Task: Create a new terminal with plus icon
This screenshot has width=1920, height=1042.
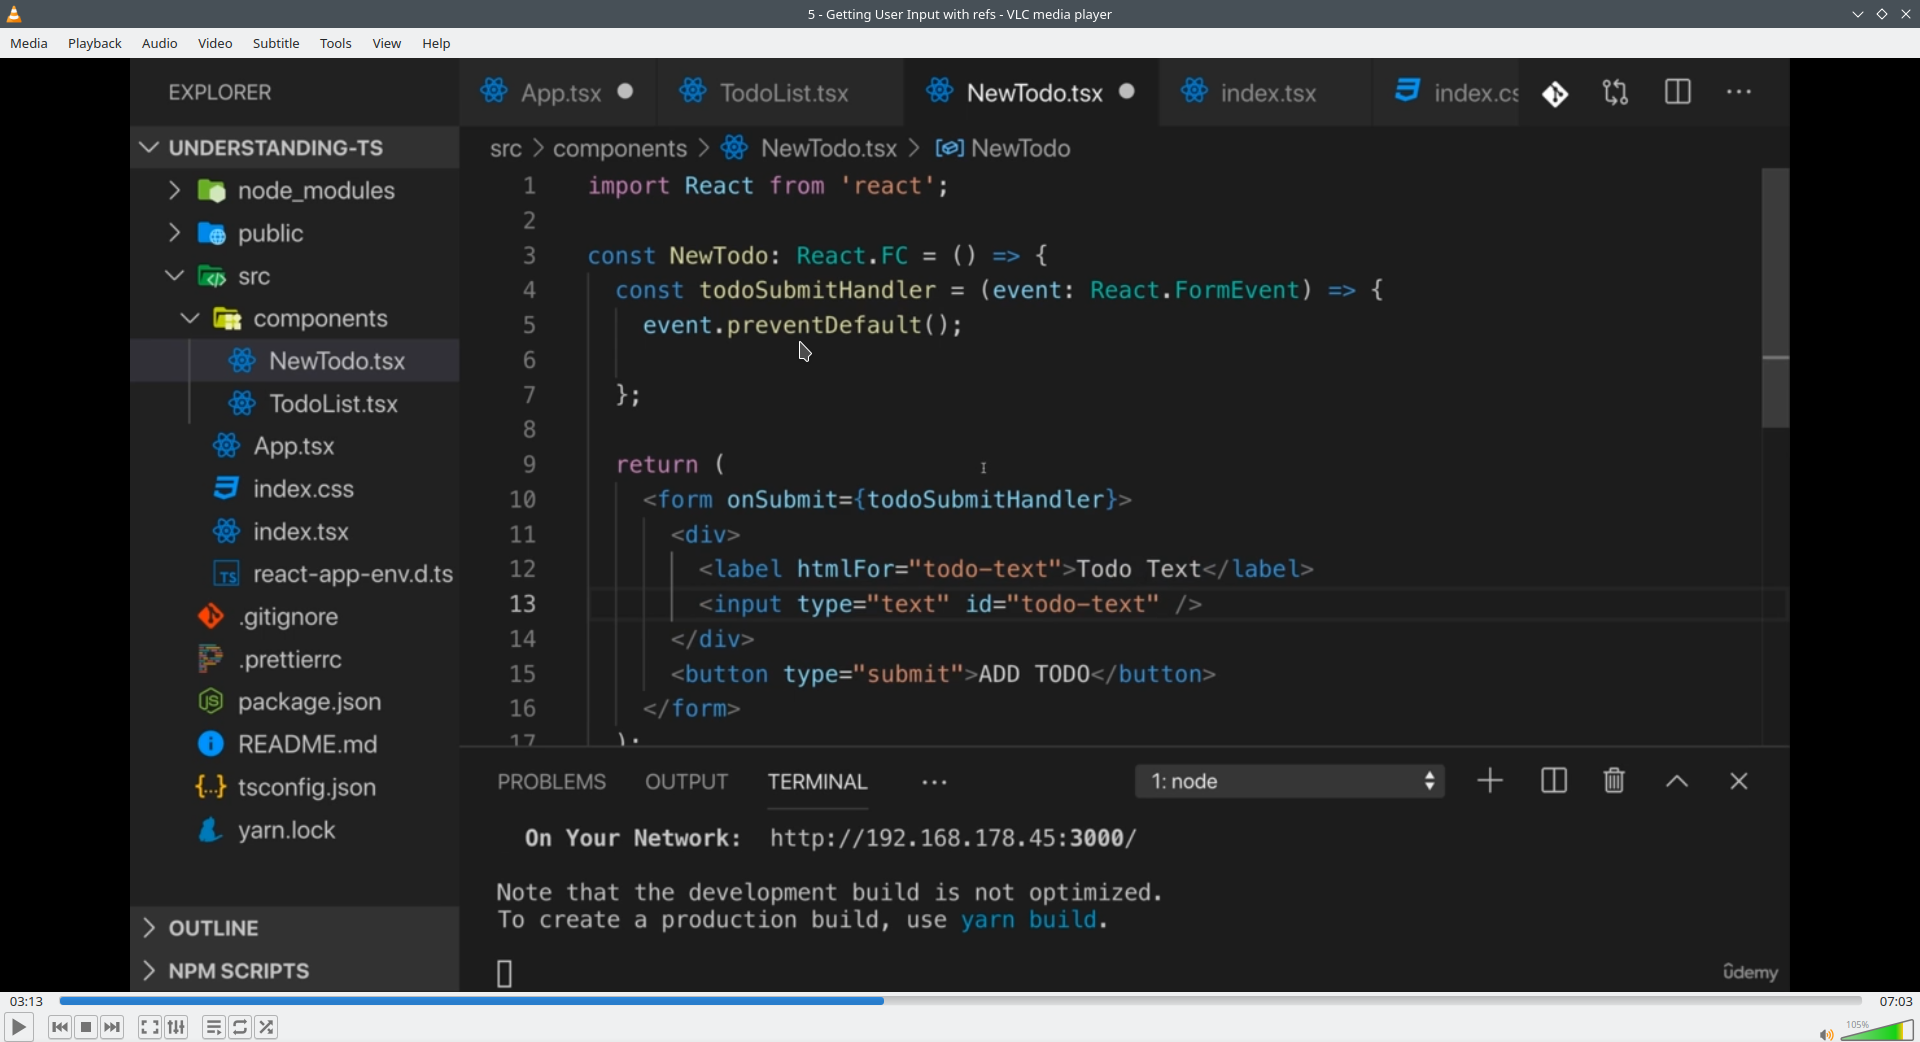Action: [1490, 781]
